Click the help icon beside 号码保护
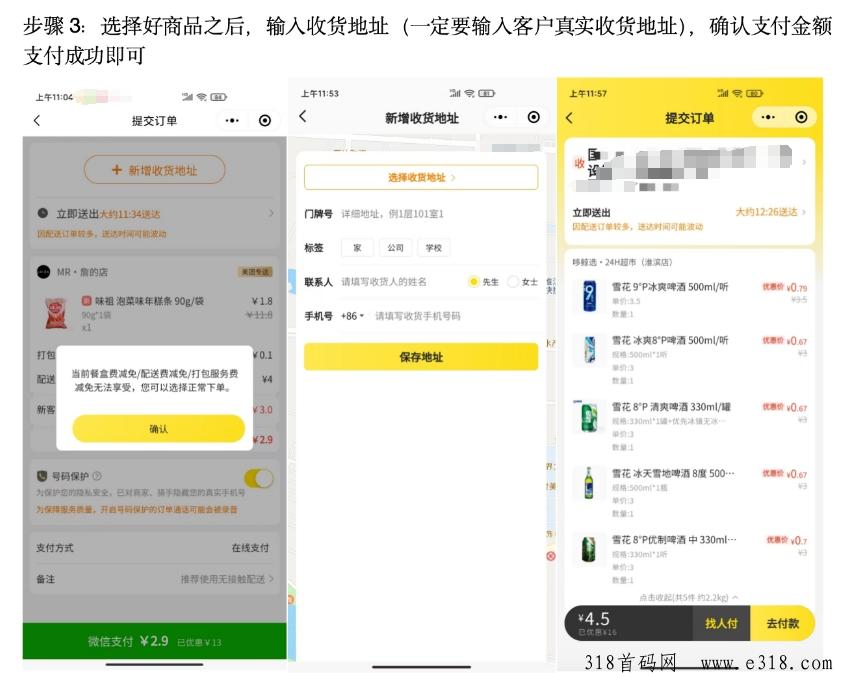Image resolution: width=845 pixels, height=673 pixels. tap(97, 476)
